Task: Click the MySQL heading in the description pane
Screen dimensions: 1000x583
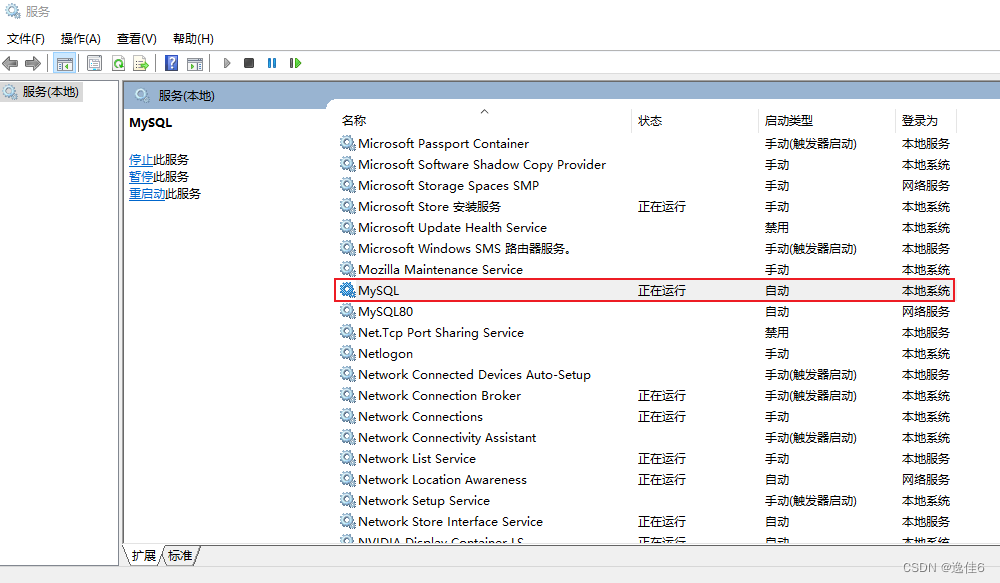Action: tap(151, 123)
